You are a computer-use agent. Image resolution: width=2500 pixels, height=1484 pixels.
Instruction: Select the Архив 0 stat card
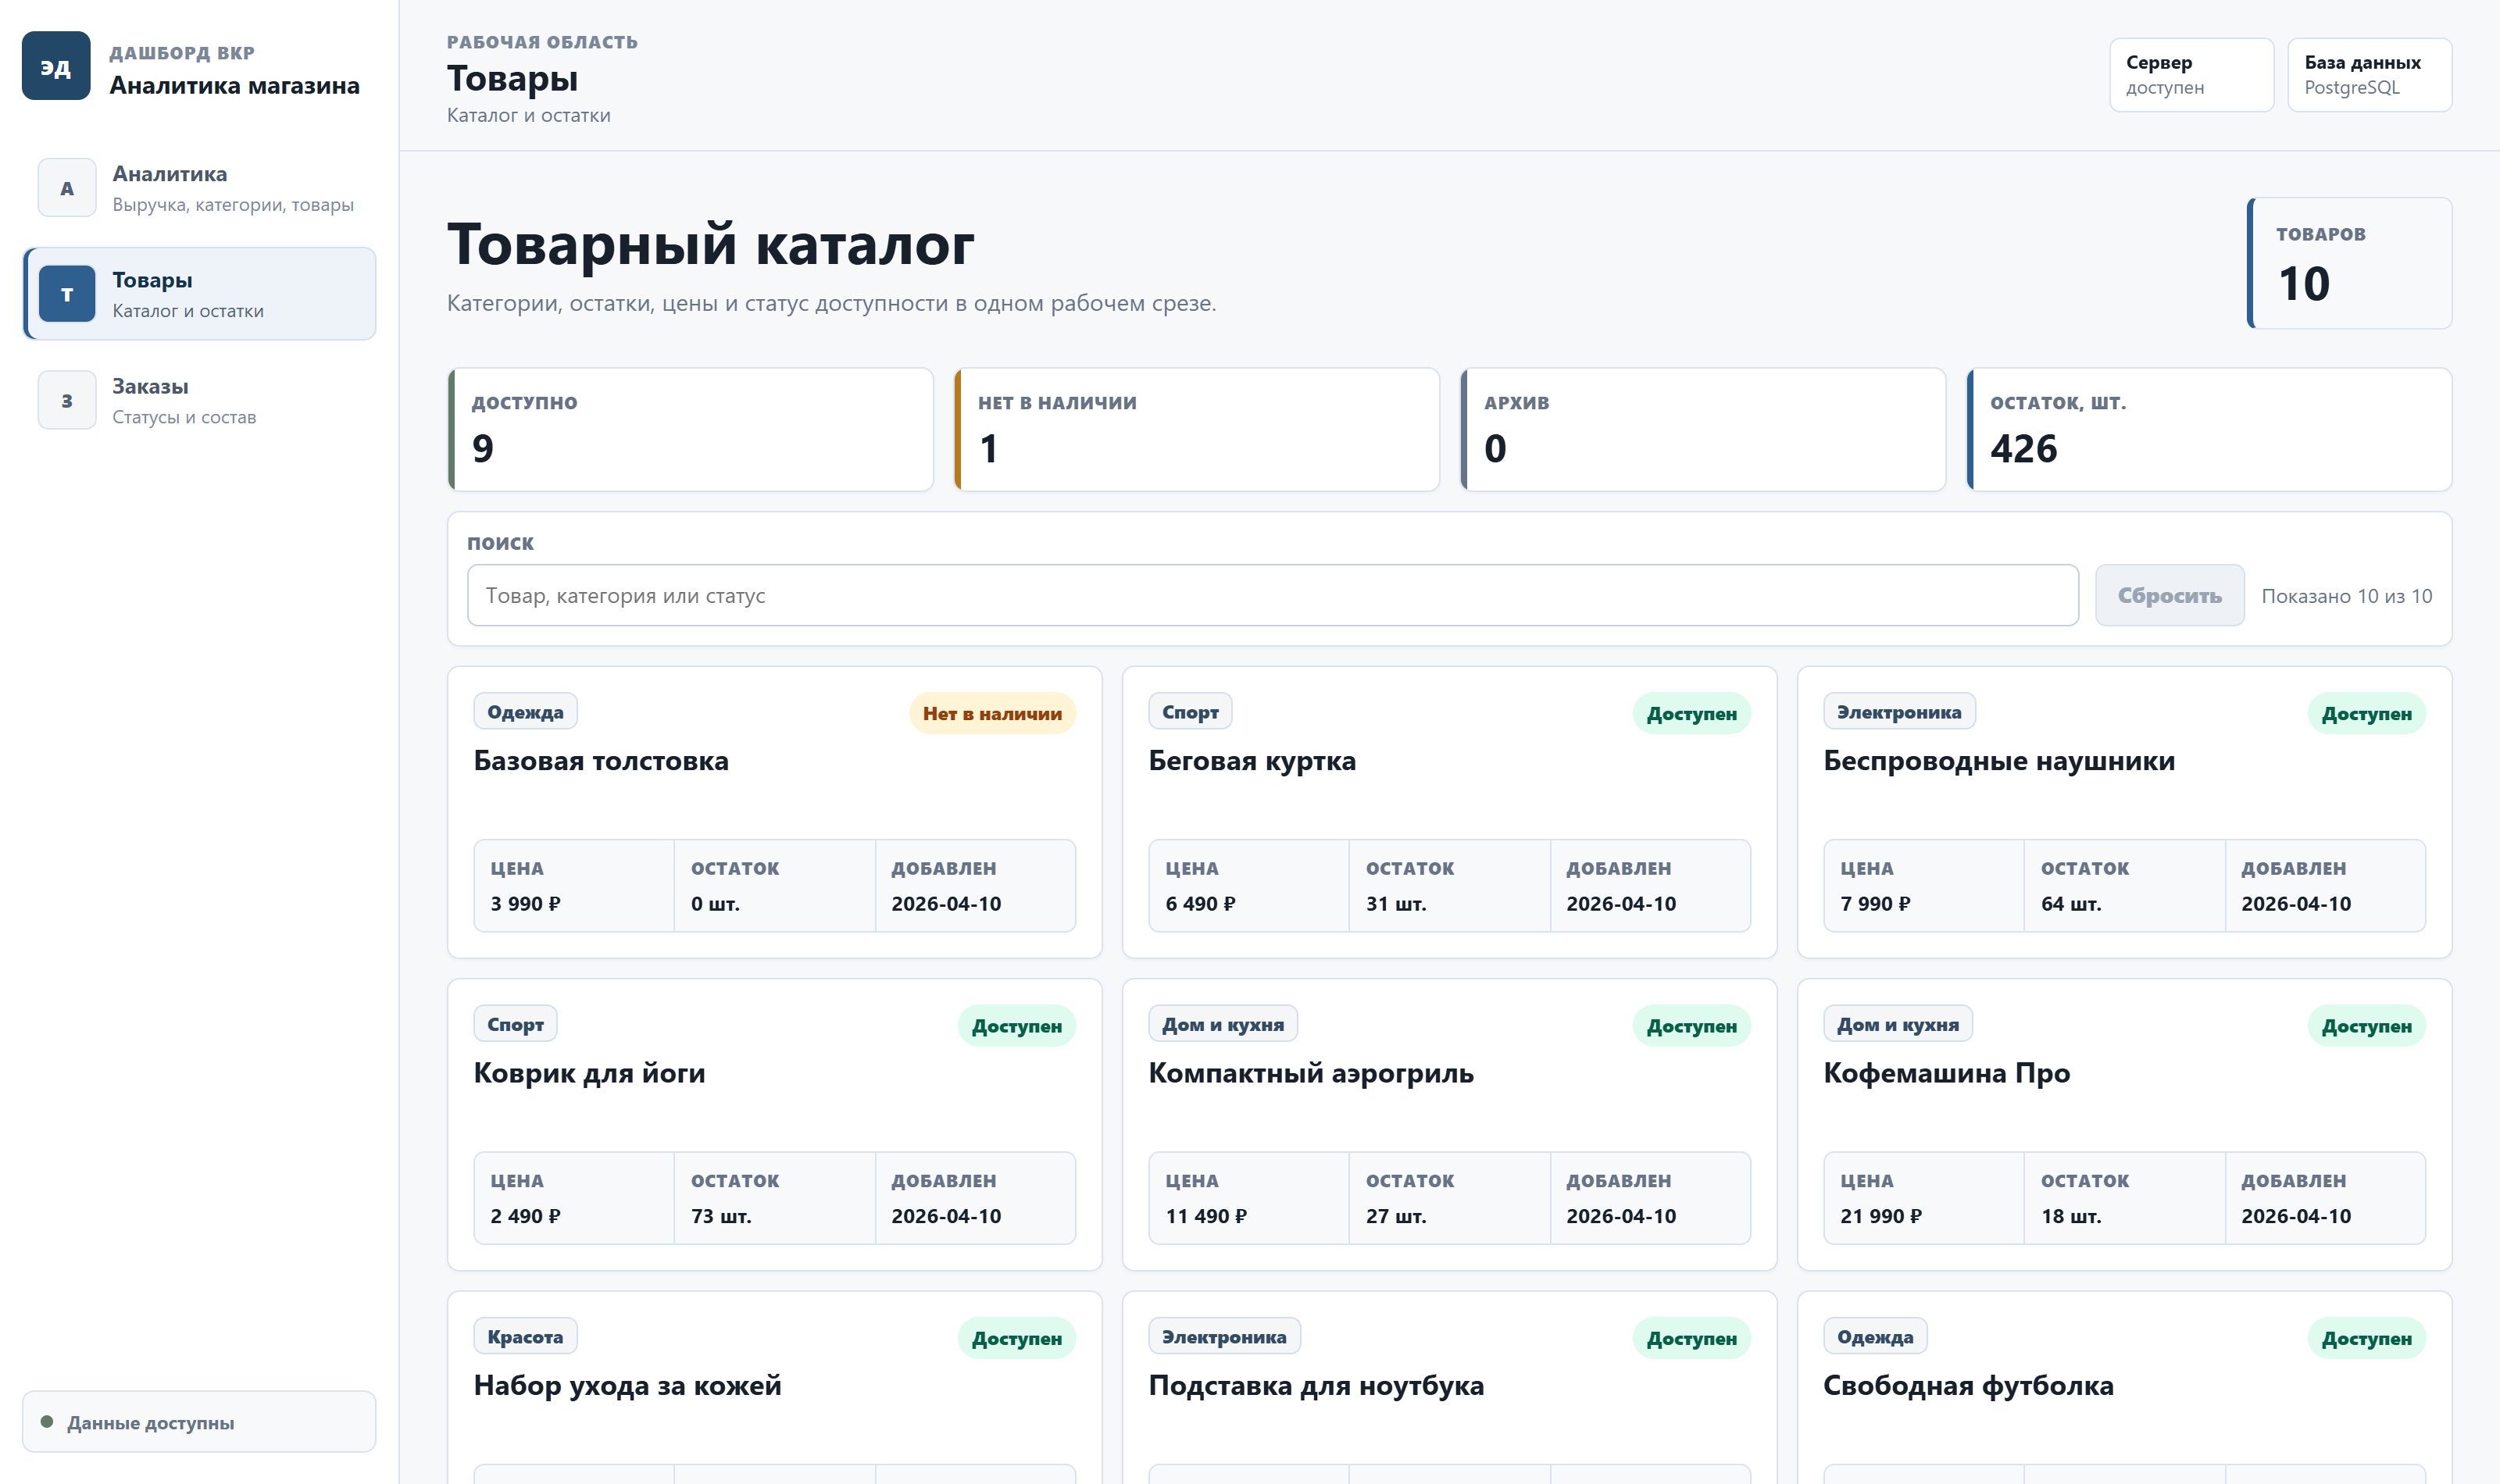coord(1703,430)
